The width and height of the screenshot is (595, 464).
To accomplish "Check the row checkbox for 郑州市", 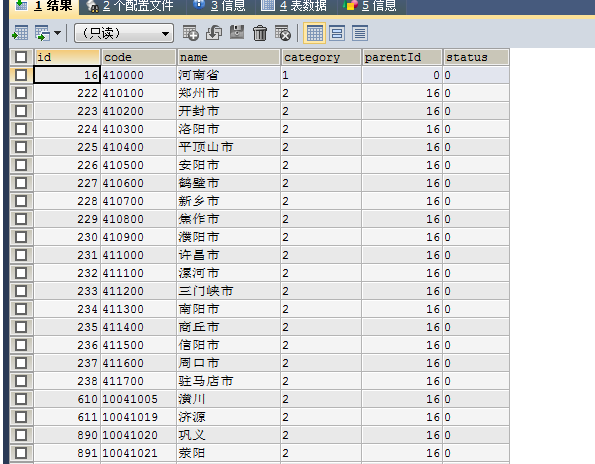I will (x=21, y=93).
